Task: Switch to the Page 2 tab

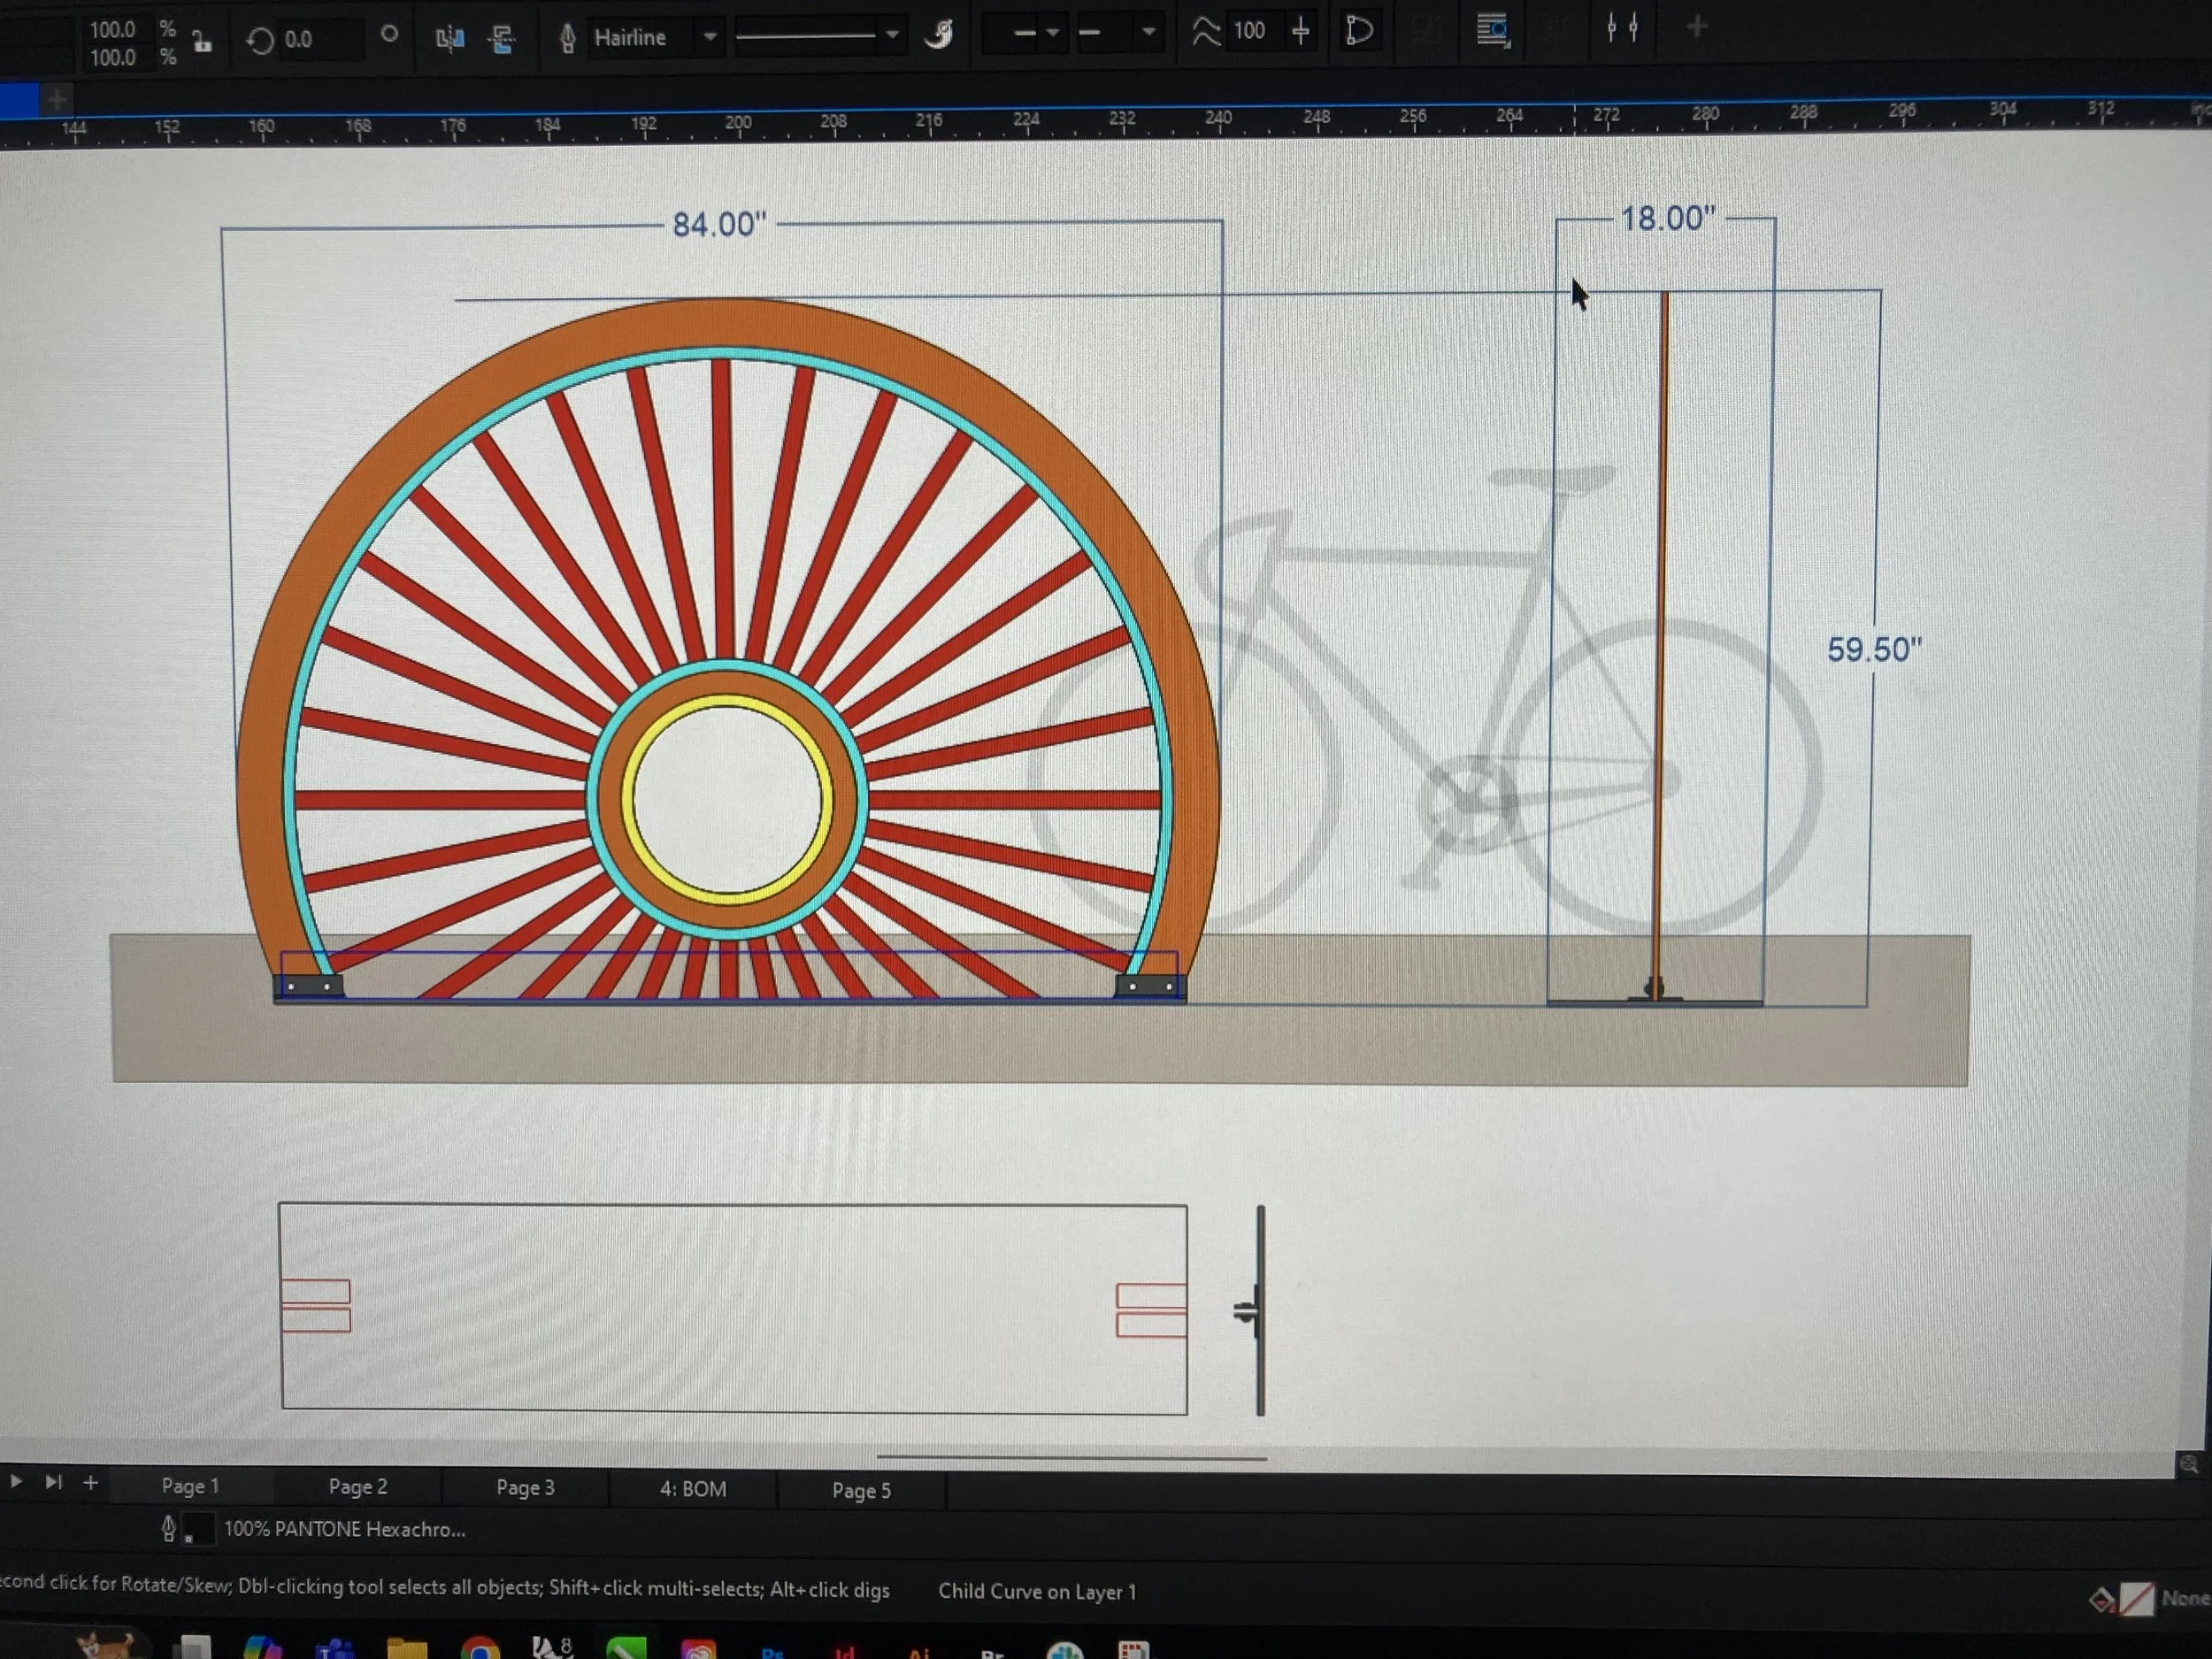Action: tap(357, 1487)
